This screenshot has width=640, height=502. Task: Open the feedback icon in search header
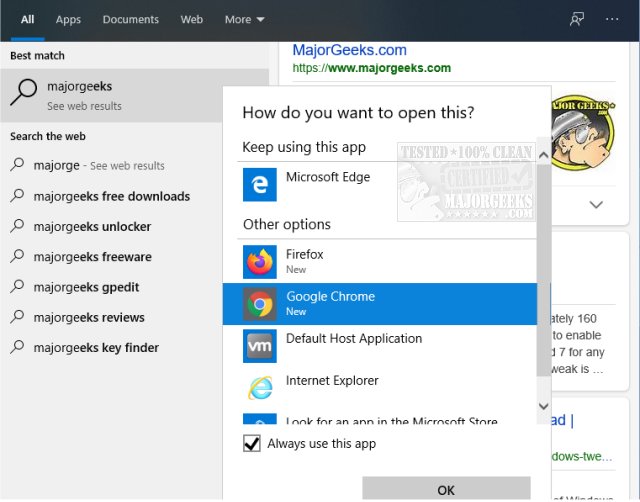pos(577,19)
